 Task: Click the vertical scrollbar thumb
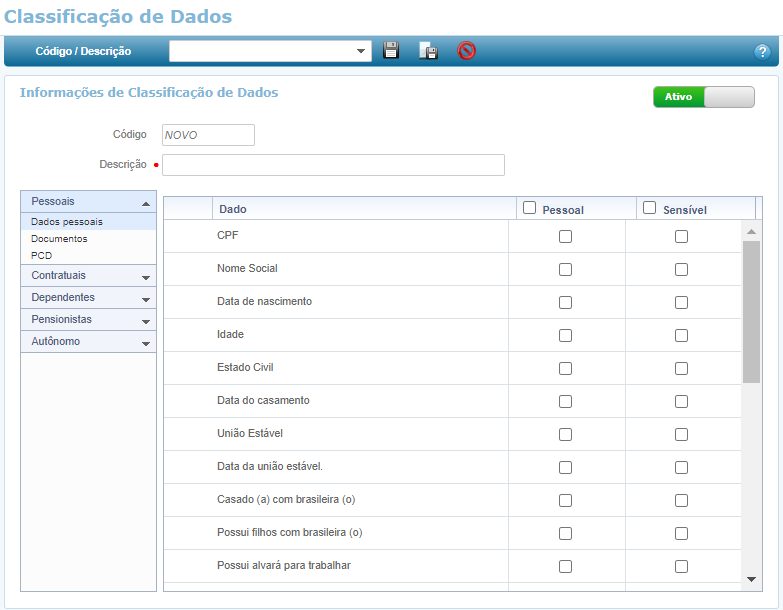tap(751, 310)
